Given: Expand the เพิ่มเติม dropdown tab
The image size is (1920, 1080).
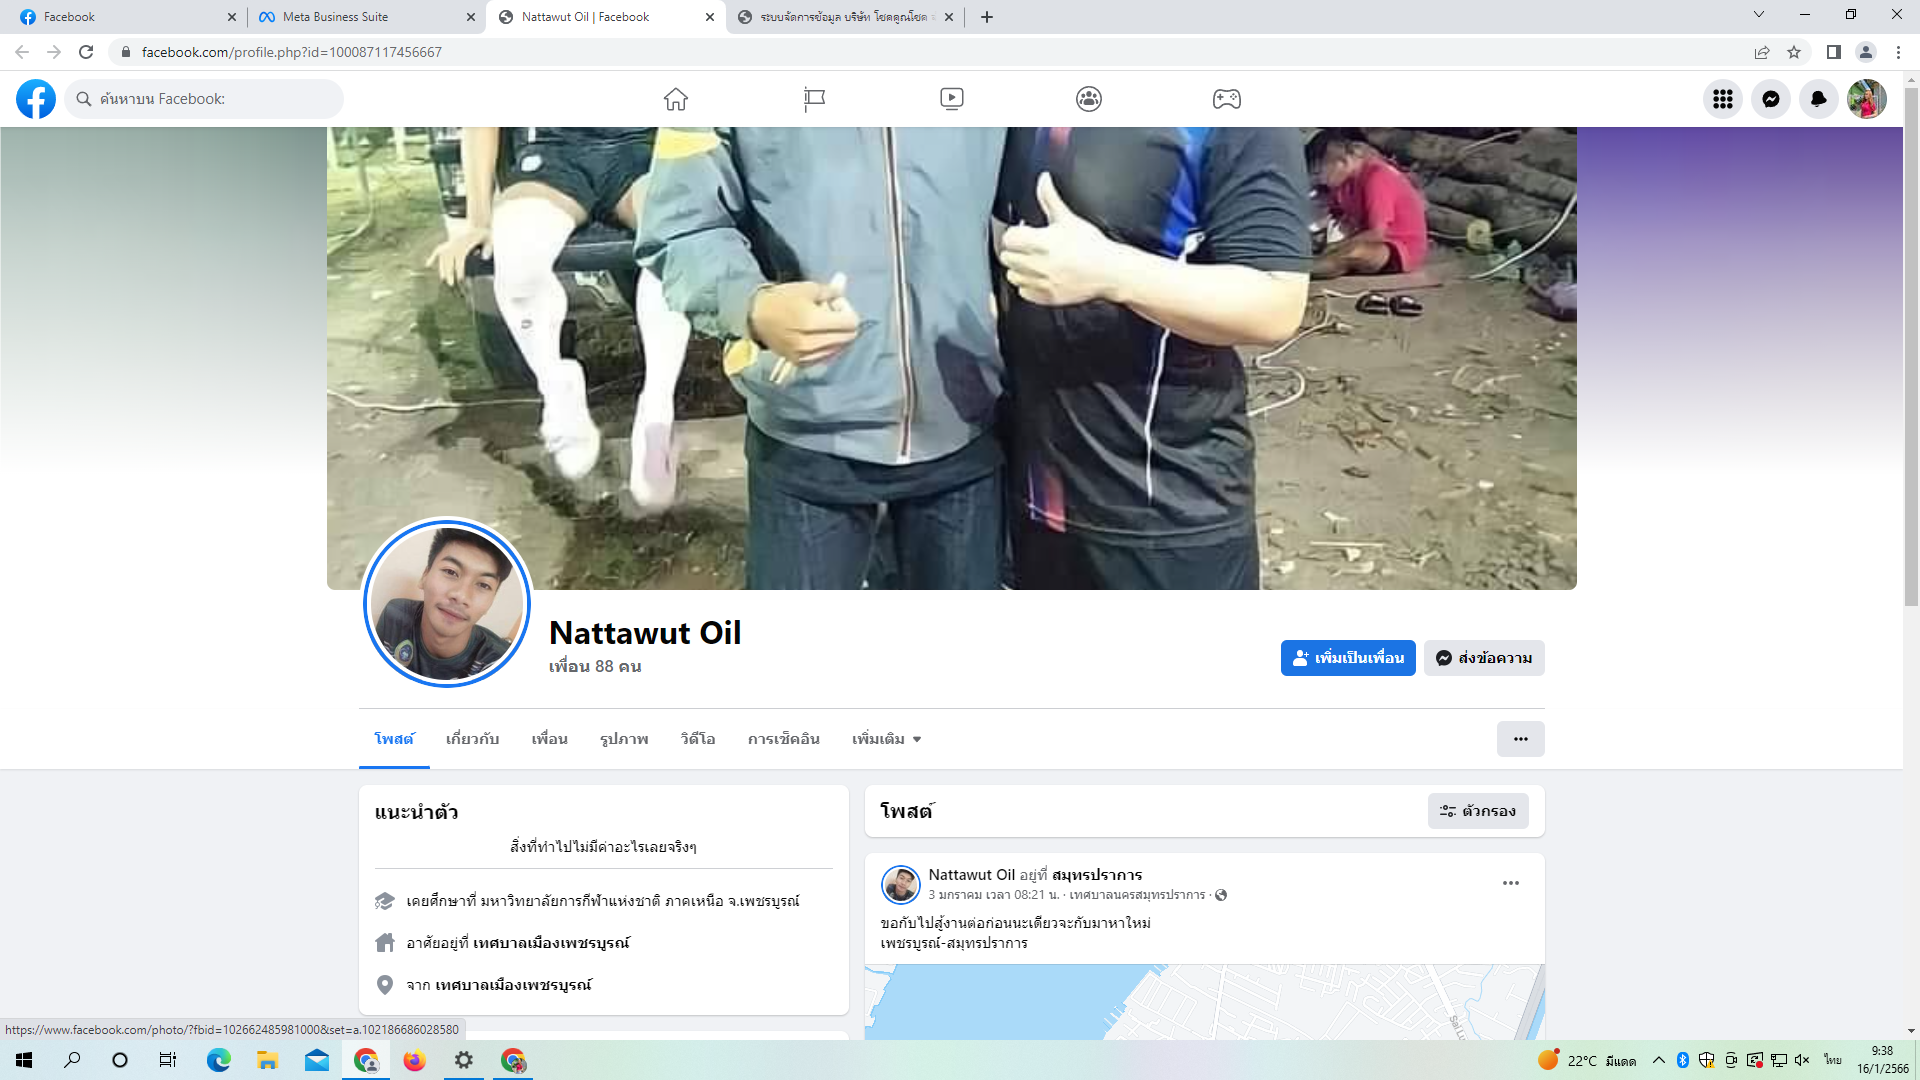Looking at the screenshot, I should pos(886,739).
